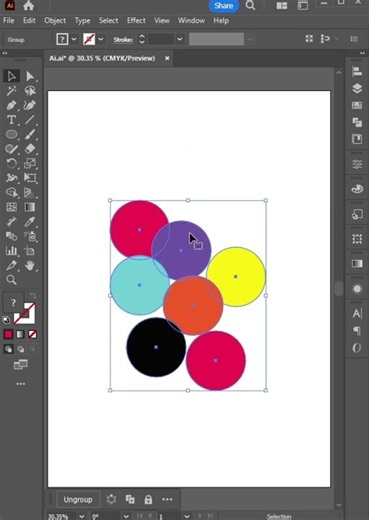Screen dimensions: 369x520
Task: Set paint mode to Color
Action: [x=8, y=334]
